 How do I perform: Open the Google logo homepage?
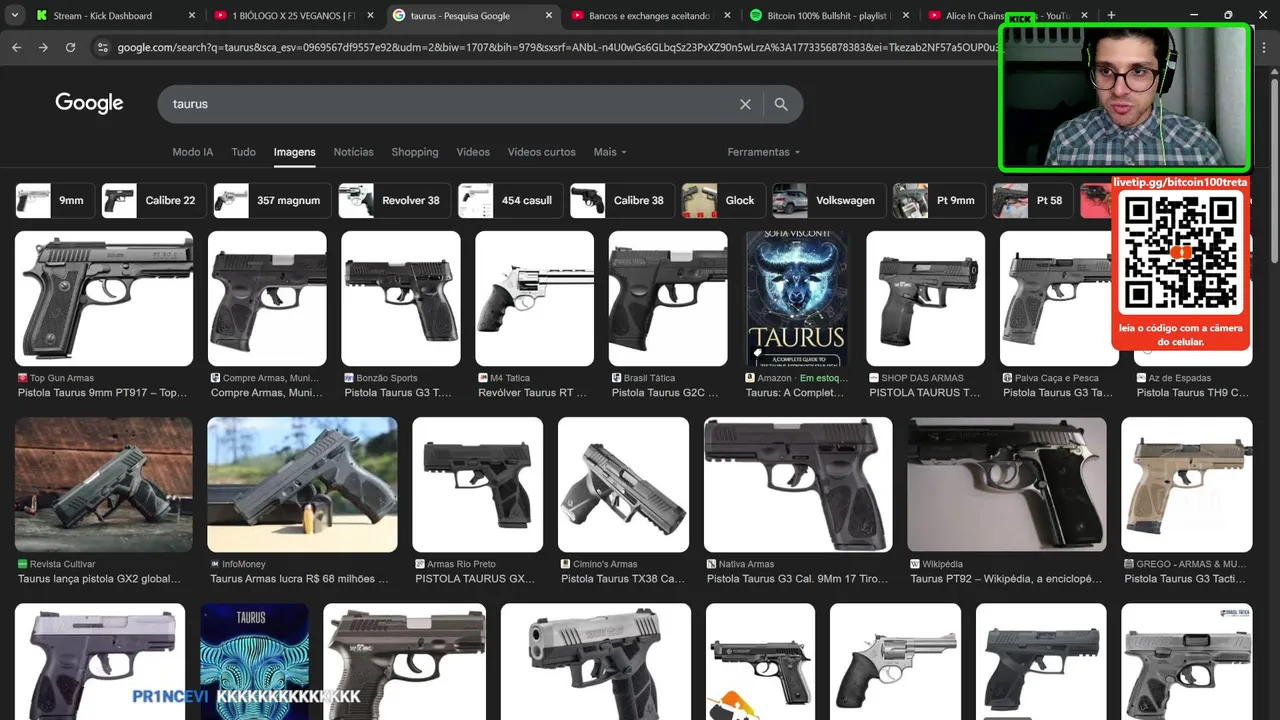[x=89, y=103]
